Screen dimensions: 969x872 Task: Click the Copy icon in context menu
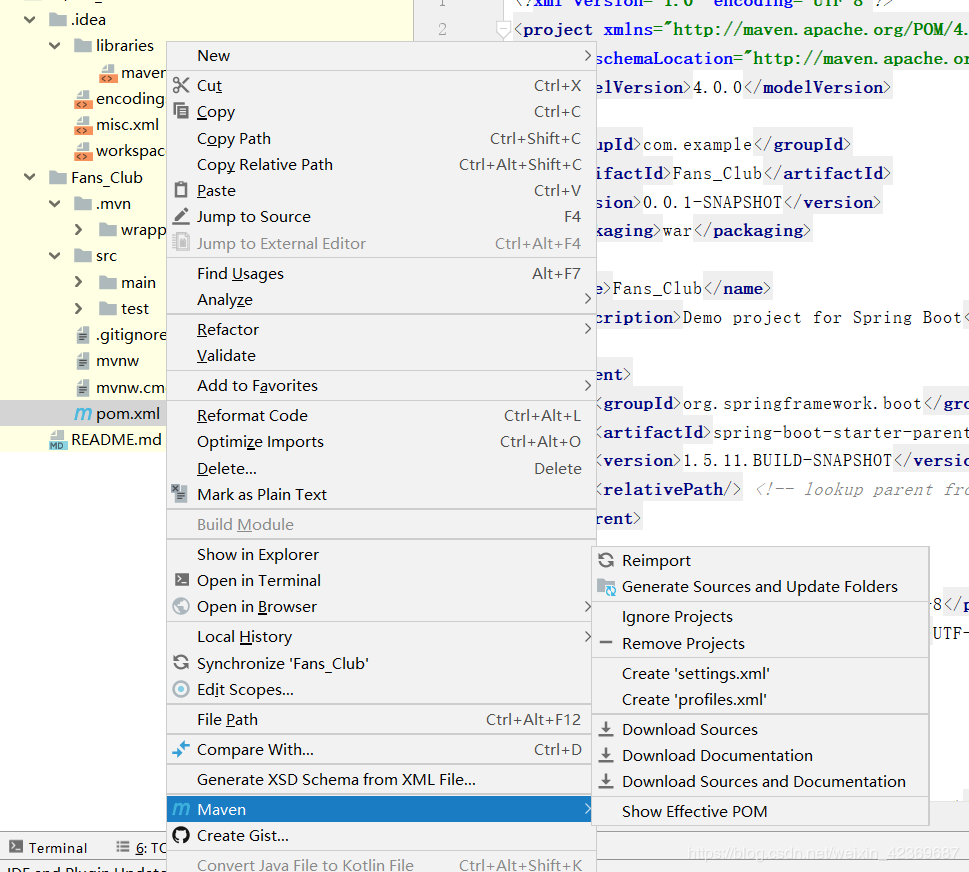[x=181, y=111]
